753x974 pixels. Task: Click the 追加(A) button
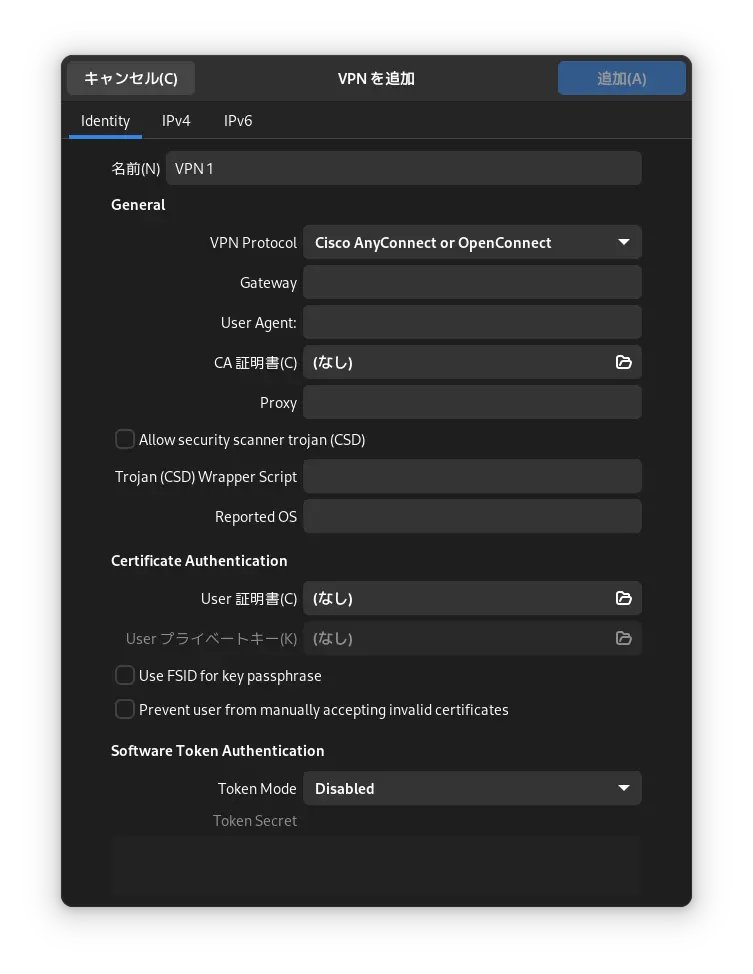point(622,78)
